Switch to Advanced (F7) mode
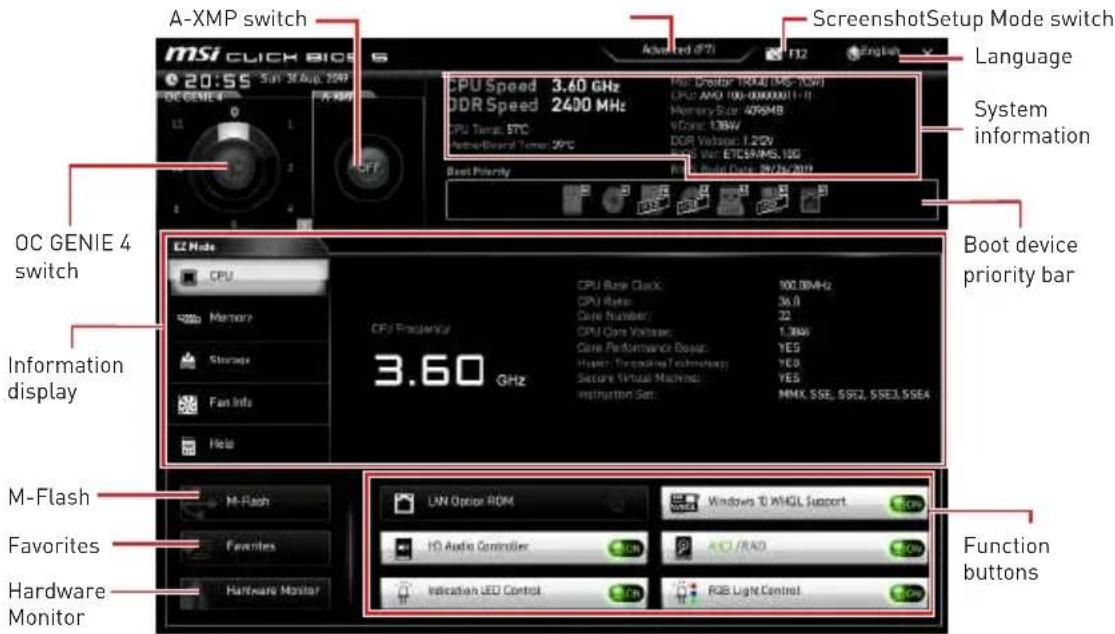This screenshot has height=634, width=1115. pyautogui.click(x=678, y=50)
